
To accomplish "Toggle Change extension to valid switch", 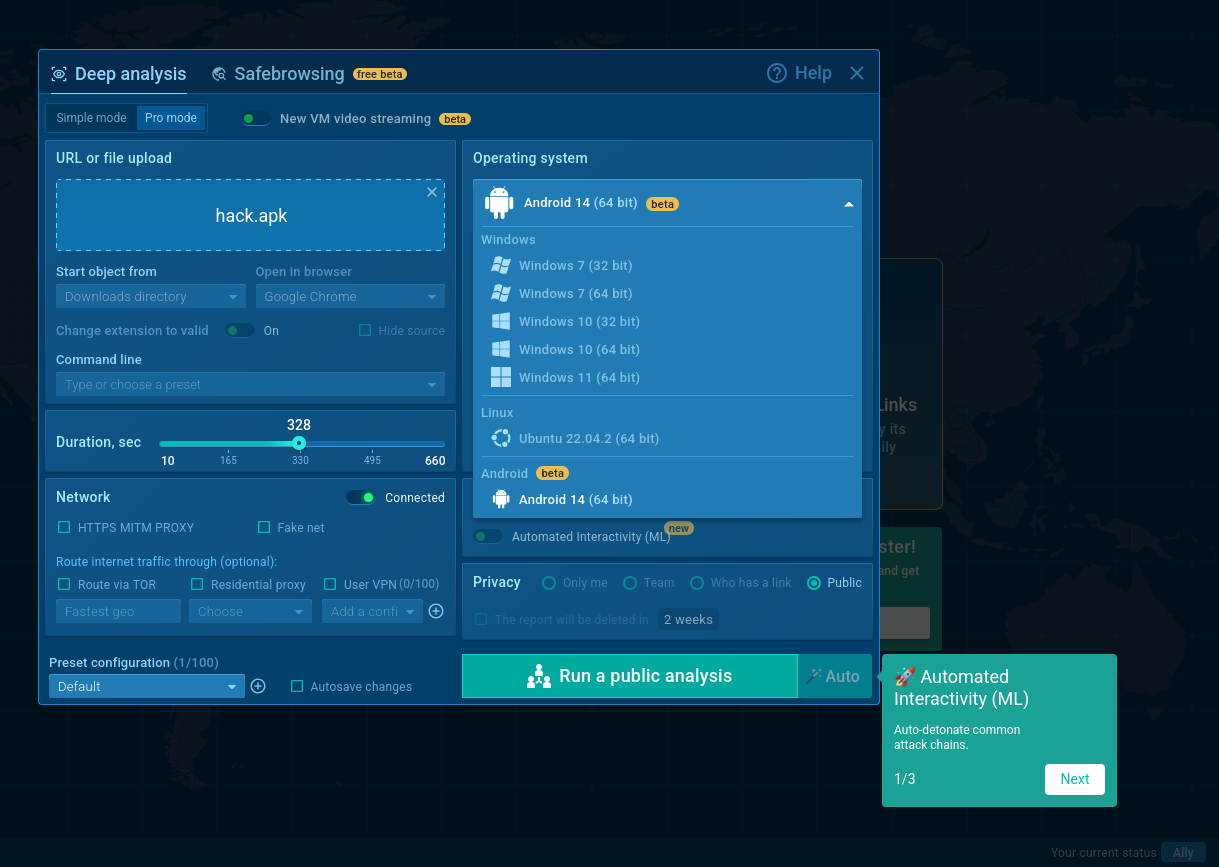I will [240, 330].
